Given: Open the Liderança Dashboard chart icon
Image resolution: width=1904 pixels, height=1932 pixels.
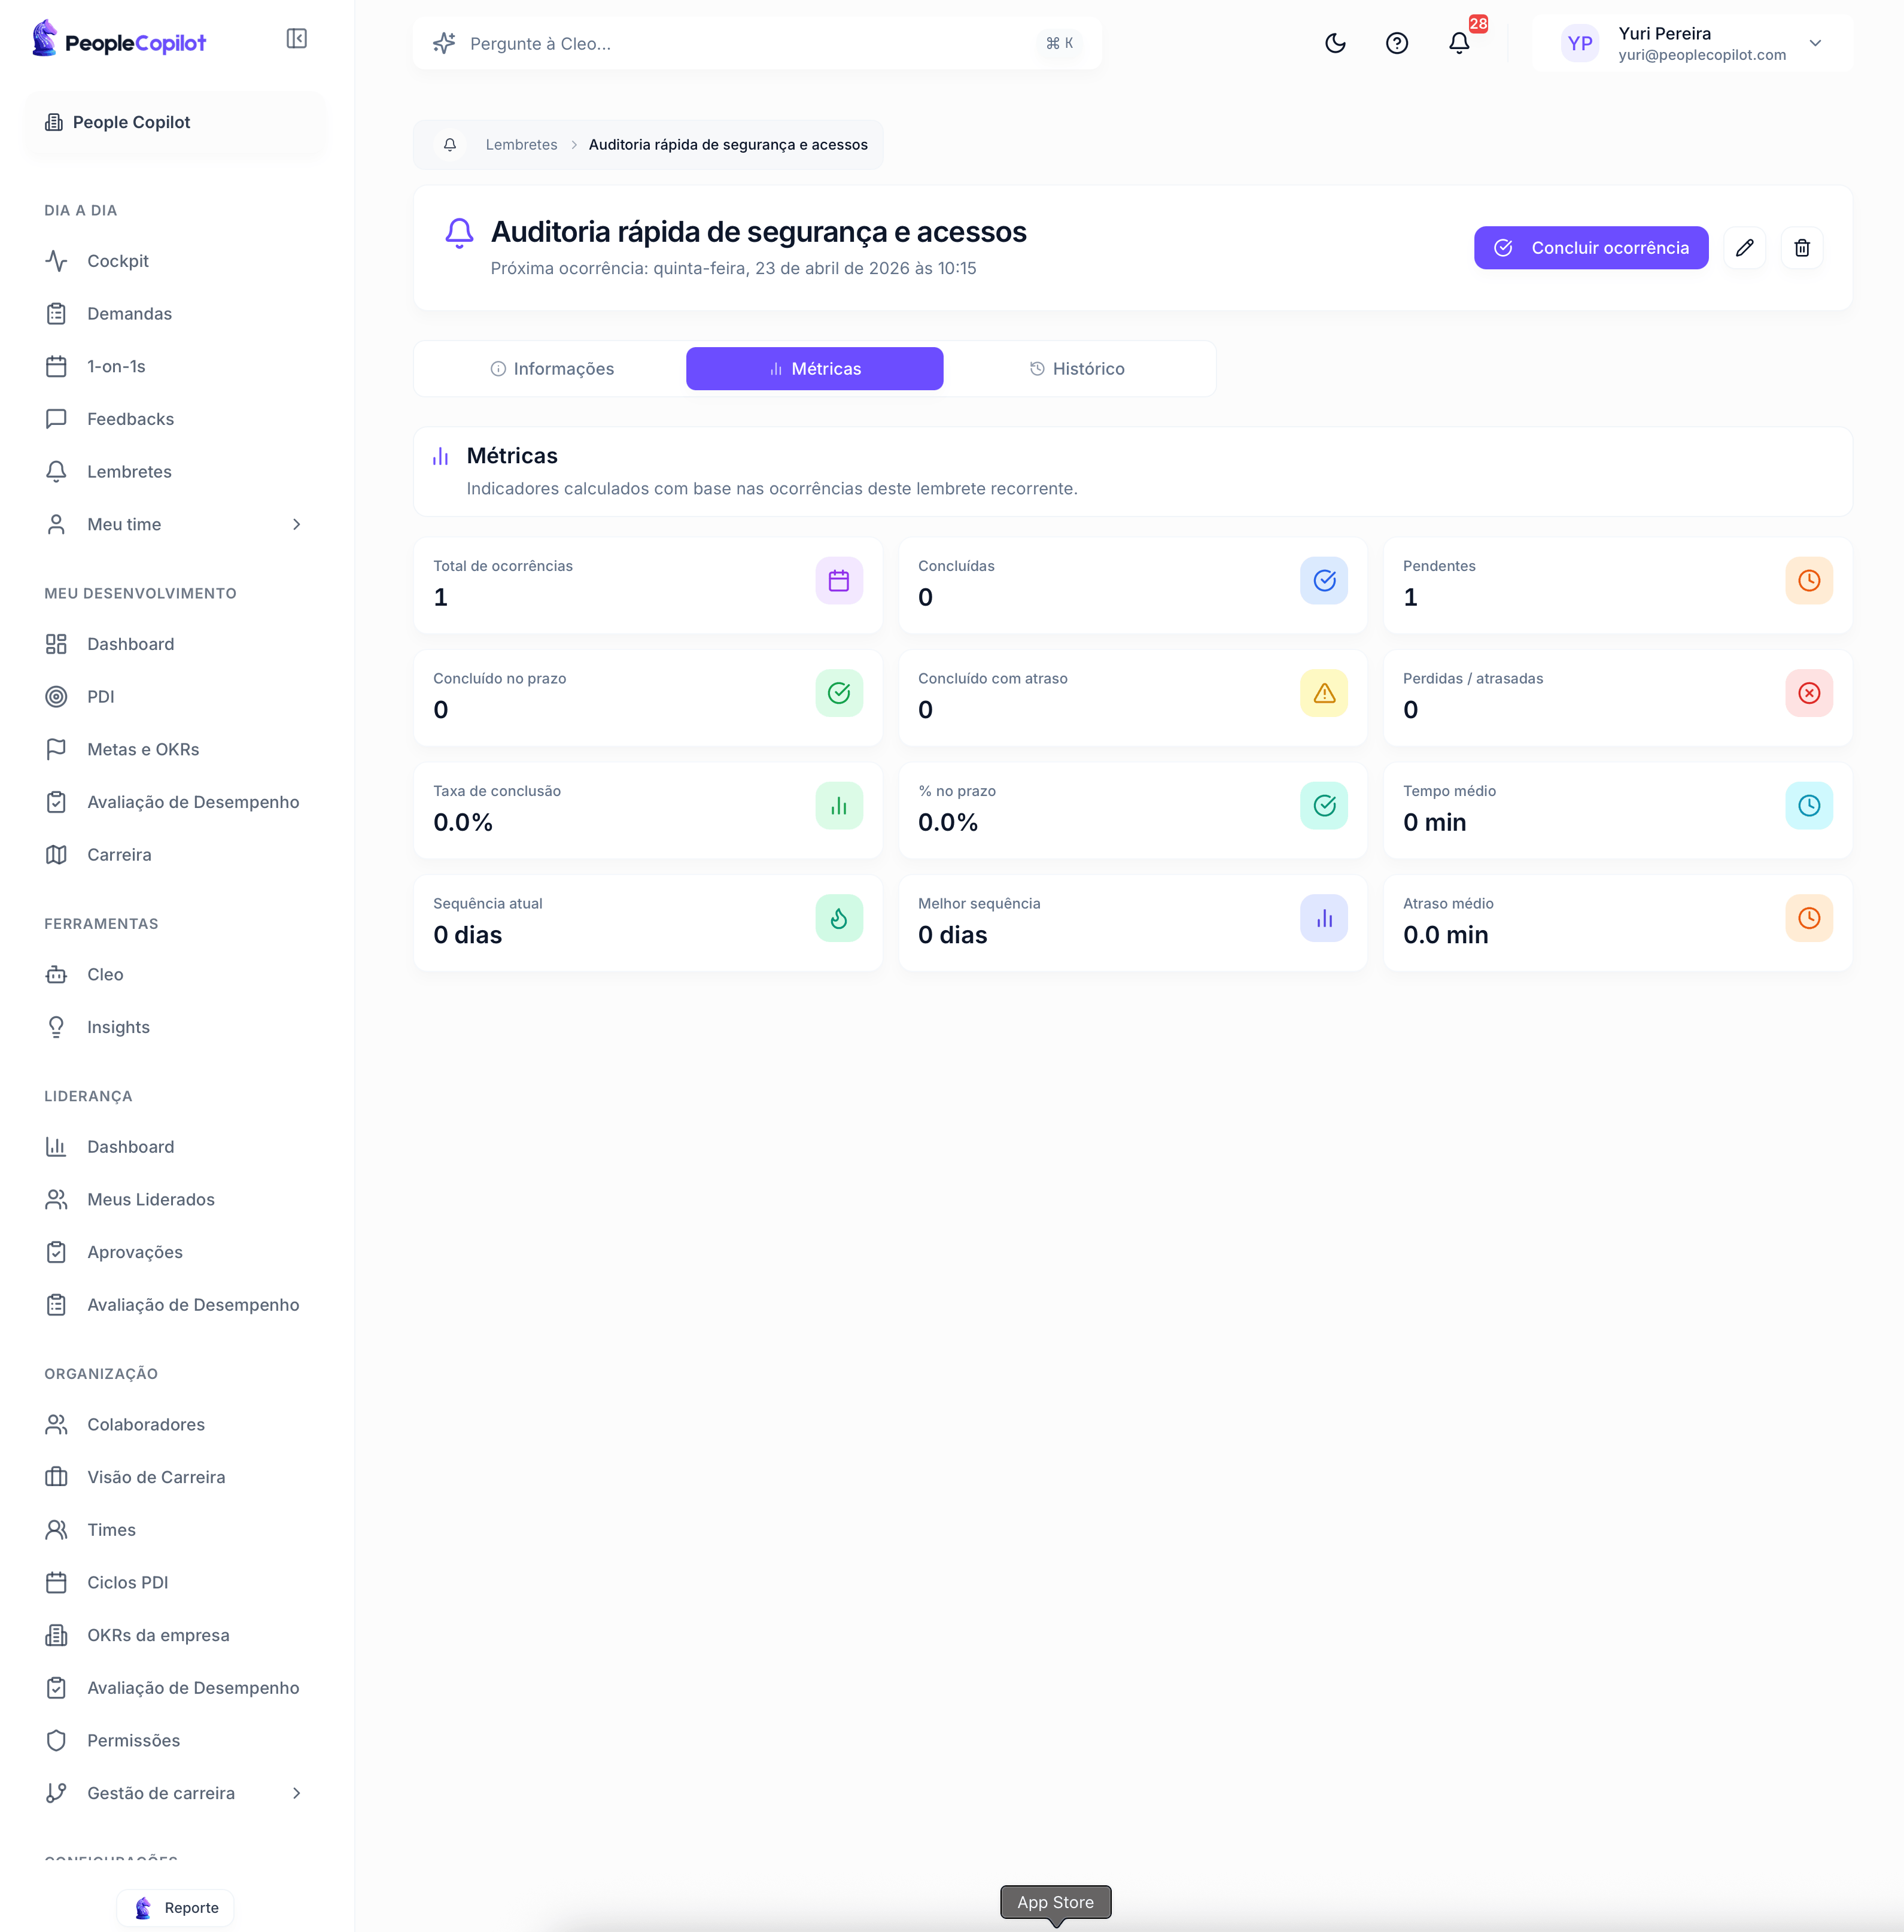Looking at the screenshot, I should point(56,1147).
